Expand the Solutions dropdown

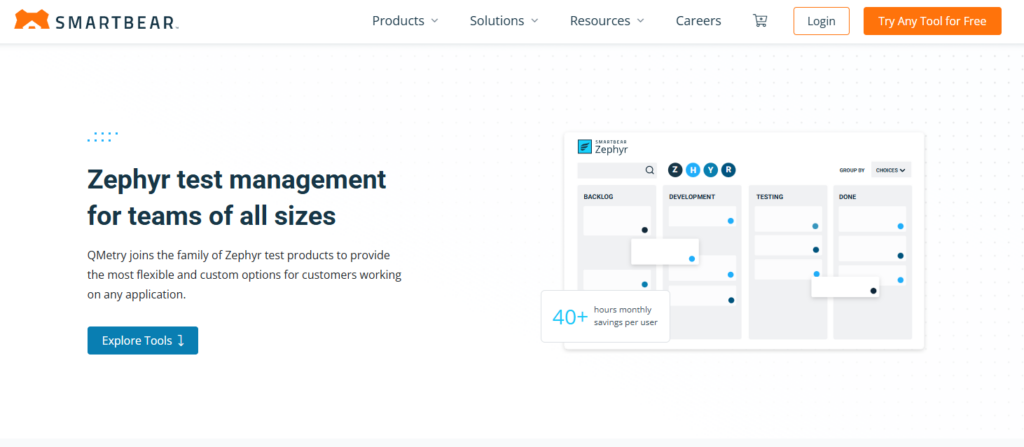(504, 21)
